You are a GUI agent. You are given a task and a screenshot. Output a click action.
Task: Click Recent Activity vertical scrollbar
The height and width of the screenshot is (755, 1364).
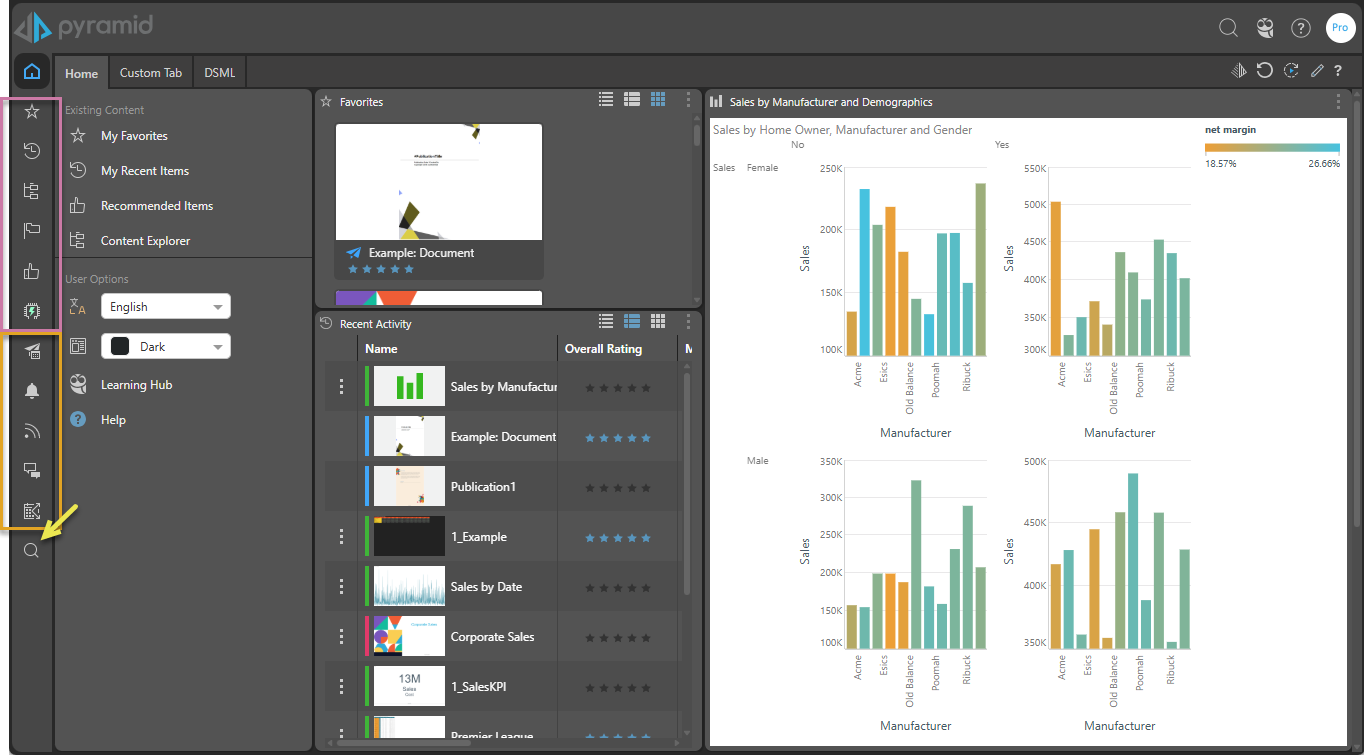(687, 482)
